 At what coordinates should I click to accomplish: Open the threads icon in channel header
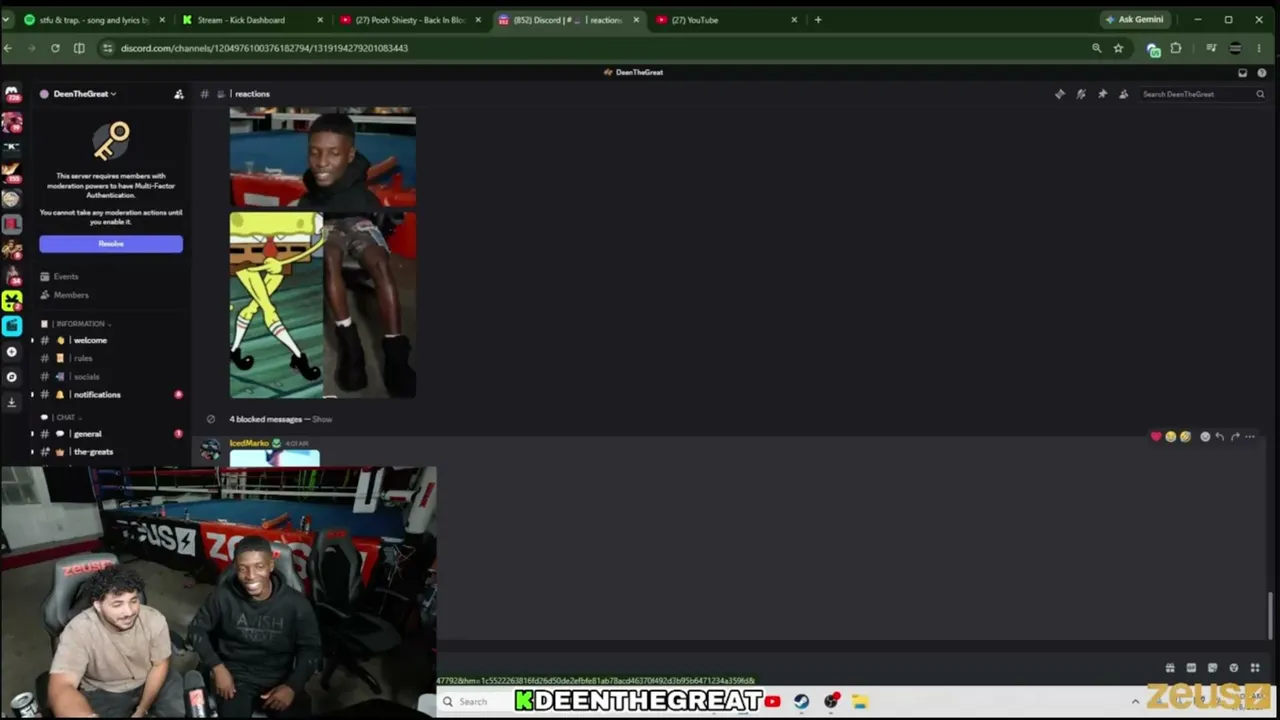[1060, 94]
